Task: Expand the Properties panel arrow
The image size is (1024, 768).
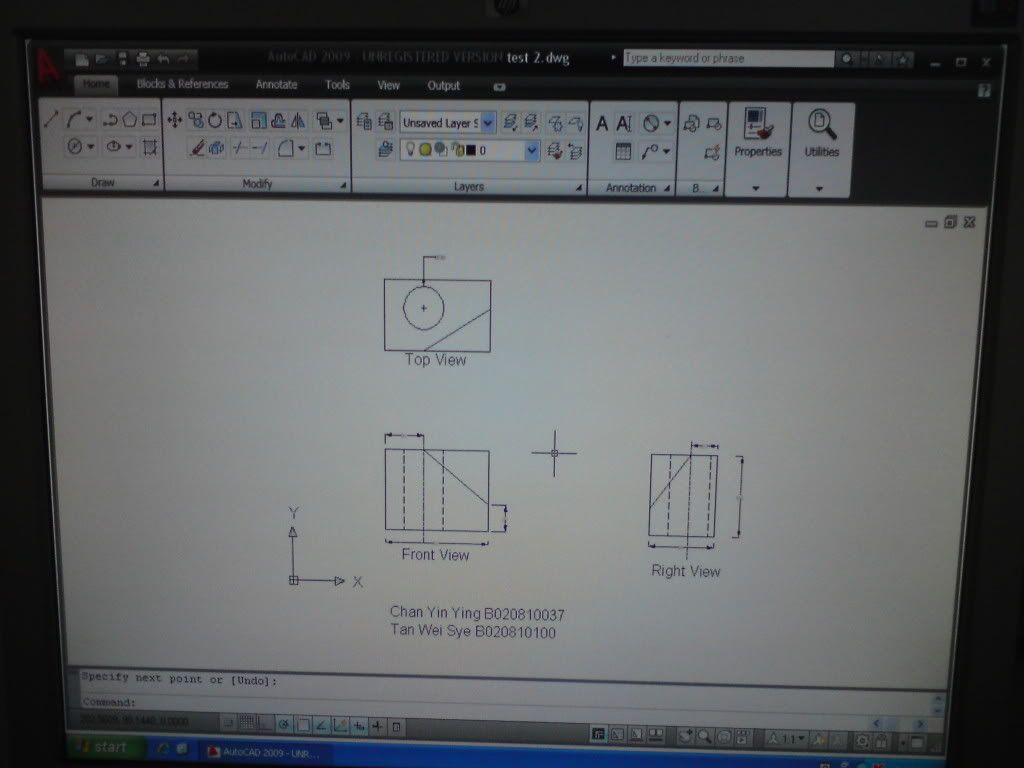Action: 756,189
